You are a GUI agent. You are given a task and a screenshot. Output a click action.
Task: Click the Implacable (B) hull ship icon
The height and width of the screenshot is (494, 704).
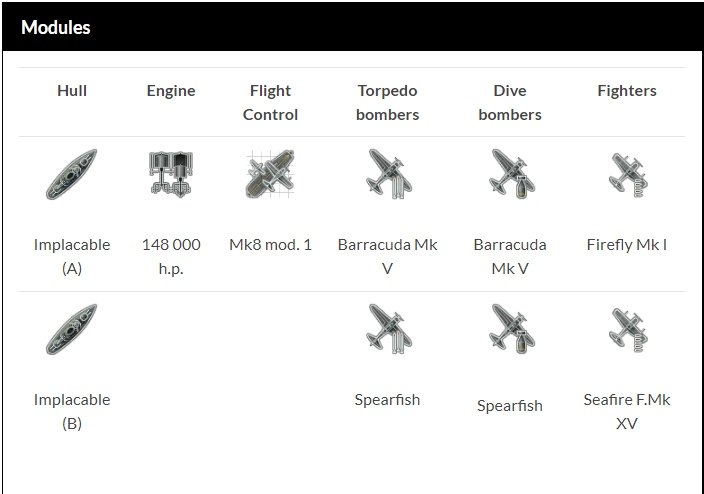click(72, 329)
